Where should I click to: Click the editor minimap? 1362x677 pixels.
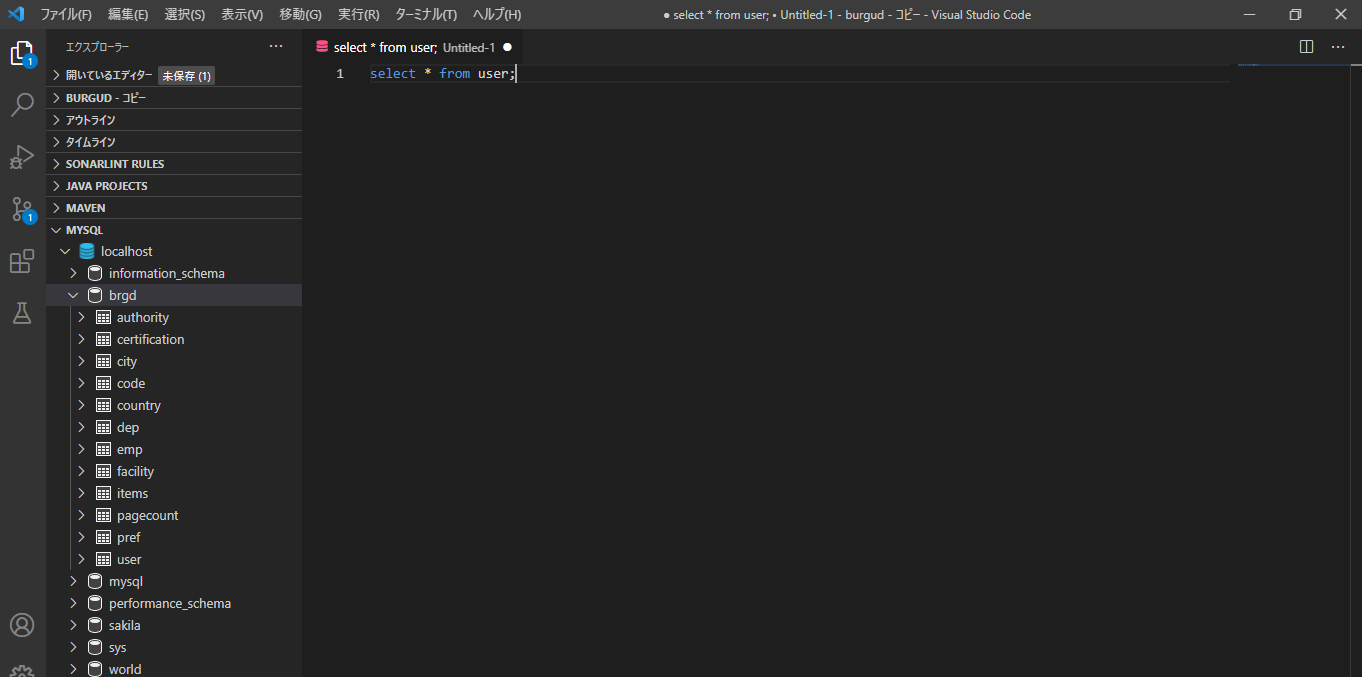(1292, 370)
